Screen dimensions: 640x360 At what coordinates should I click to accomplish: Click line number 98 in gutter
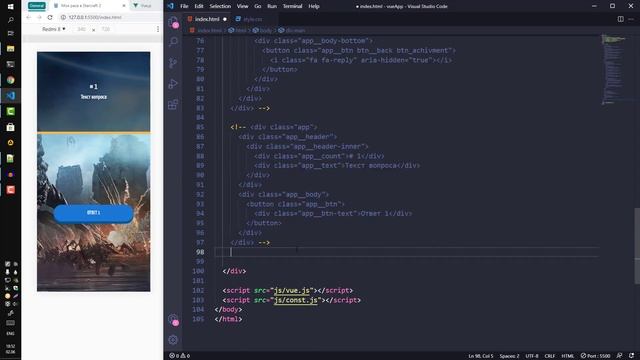[200, 252]
